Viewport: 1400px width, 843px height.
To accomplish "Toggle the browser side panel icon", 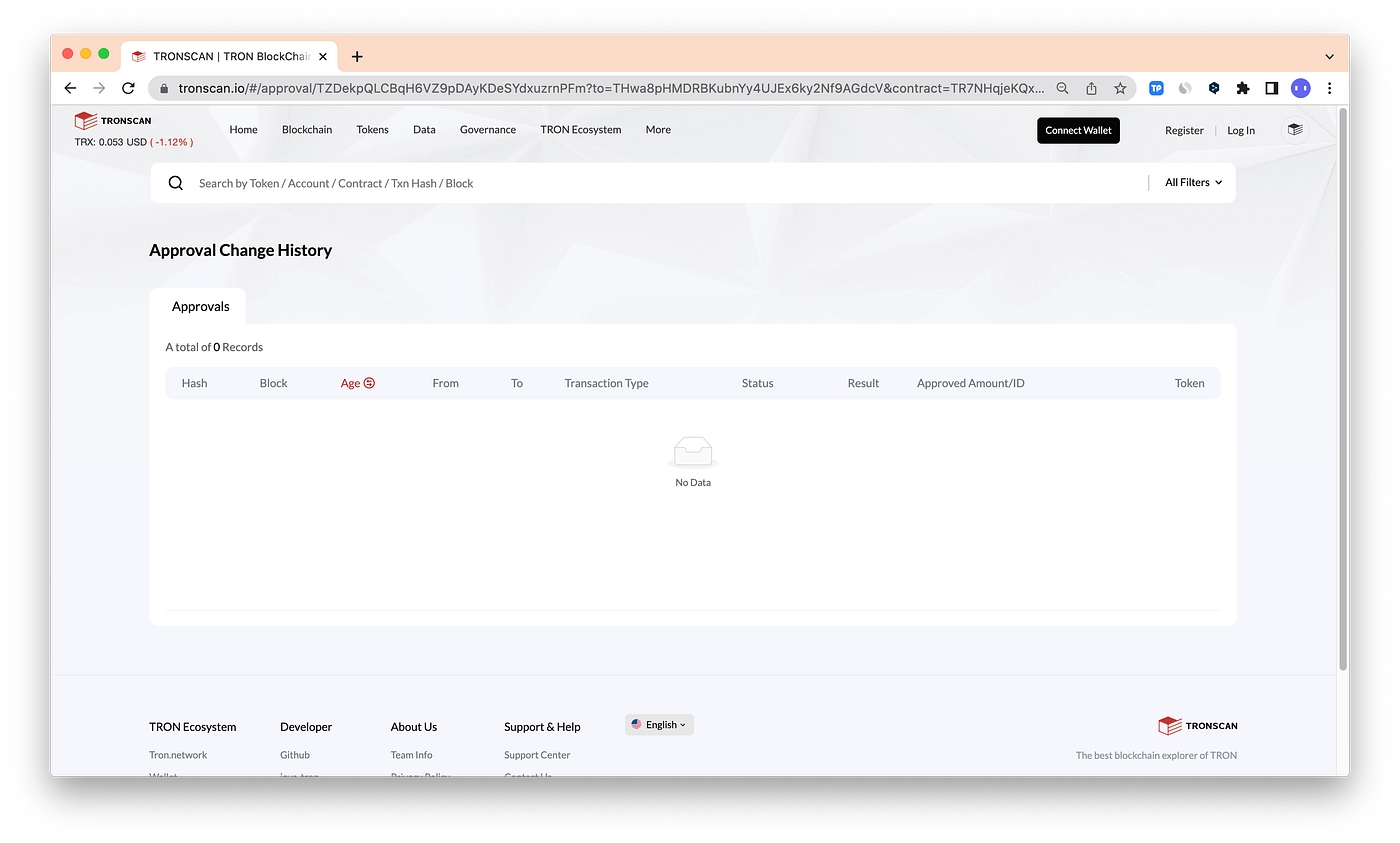I will pos(1271,88).
